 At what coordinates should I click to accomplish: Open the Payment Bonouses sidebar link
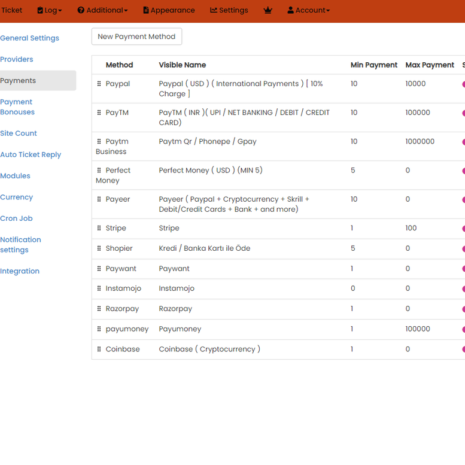17,107
